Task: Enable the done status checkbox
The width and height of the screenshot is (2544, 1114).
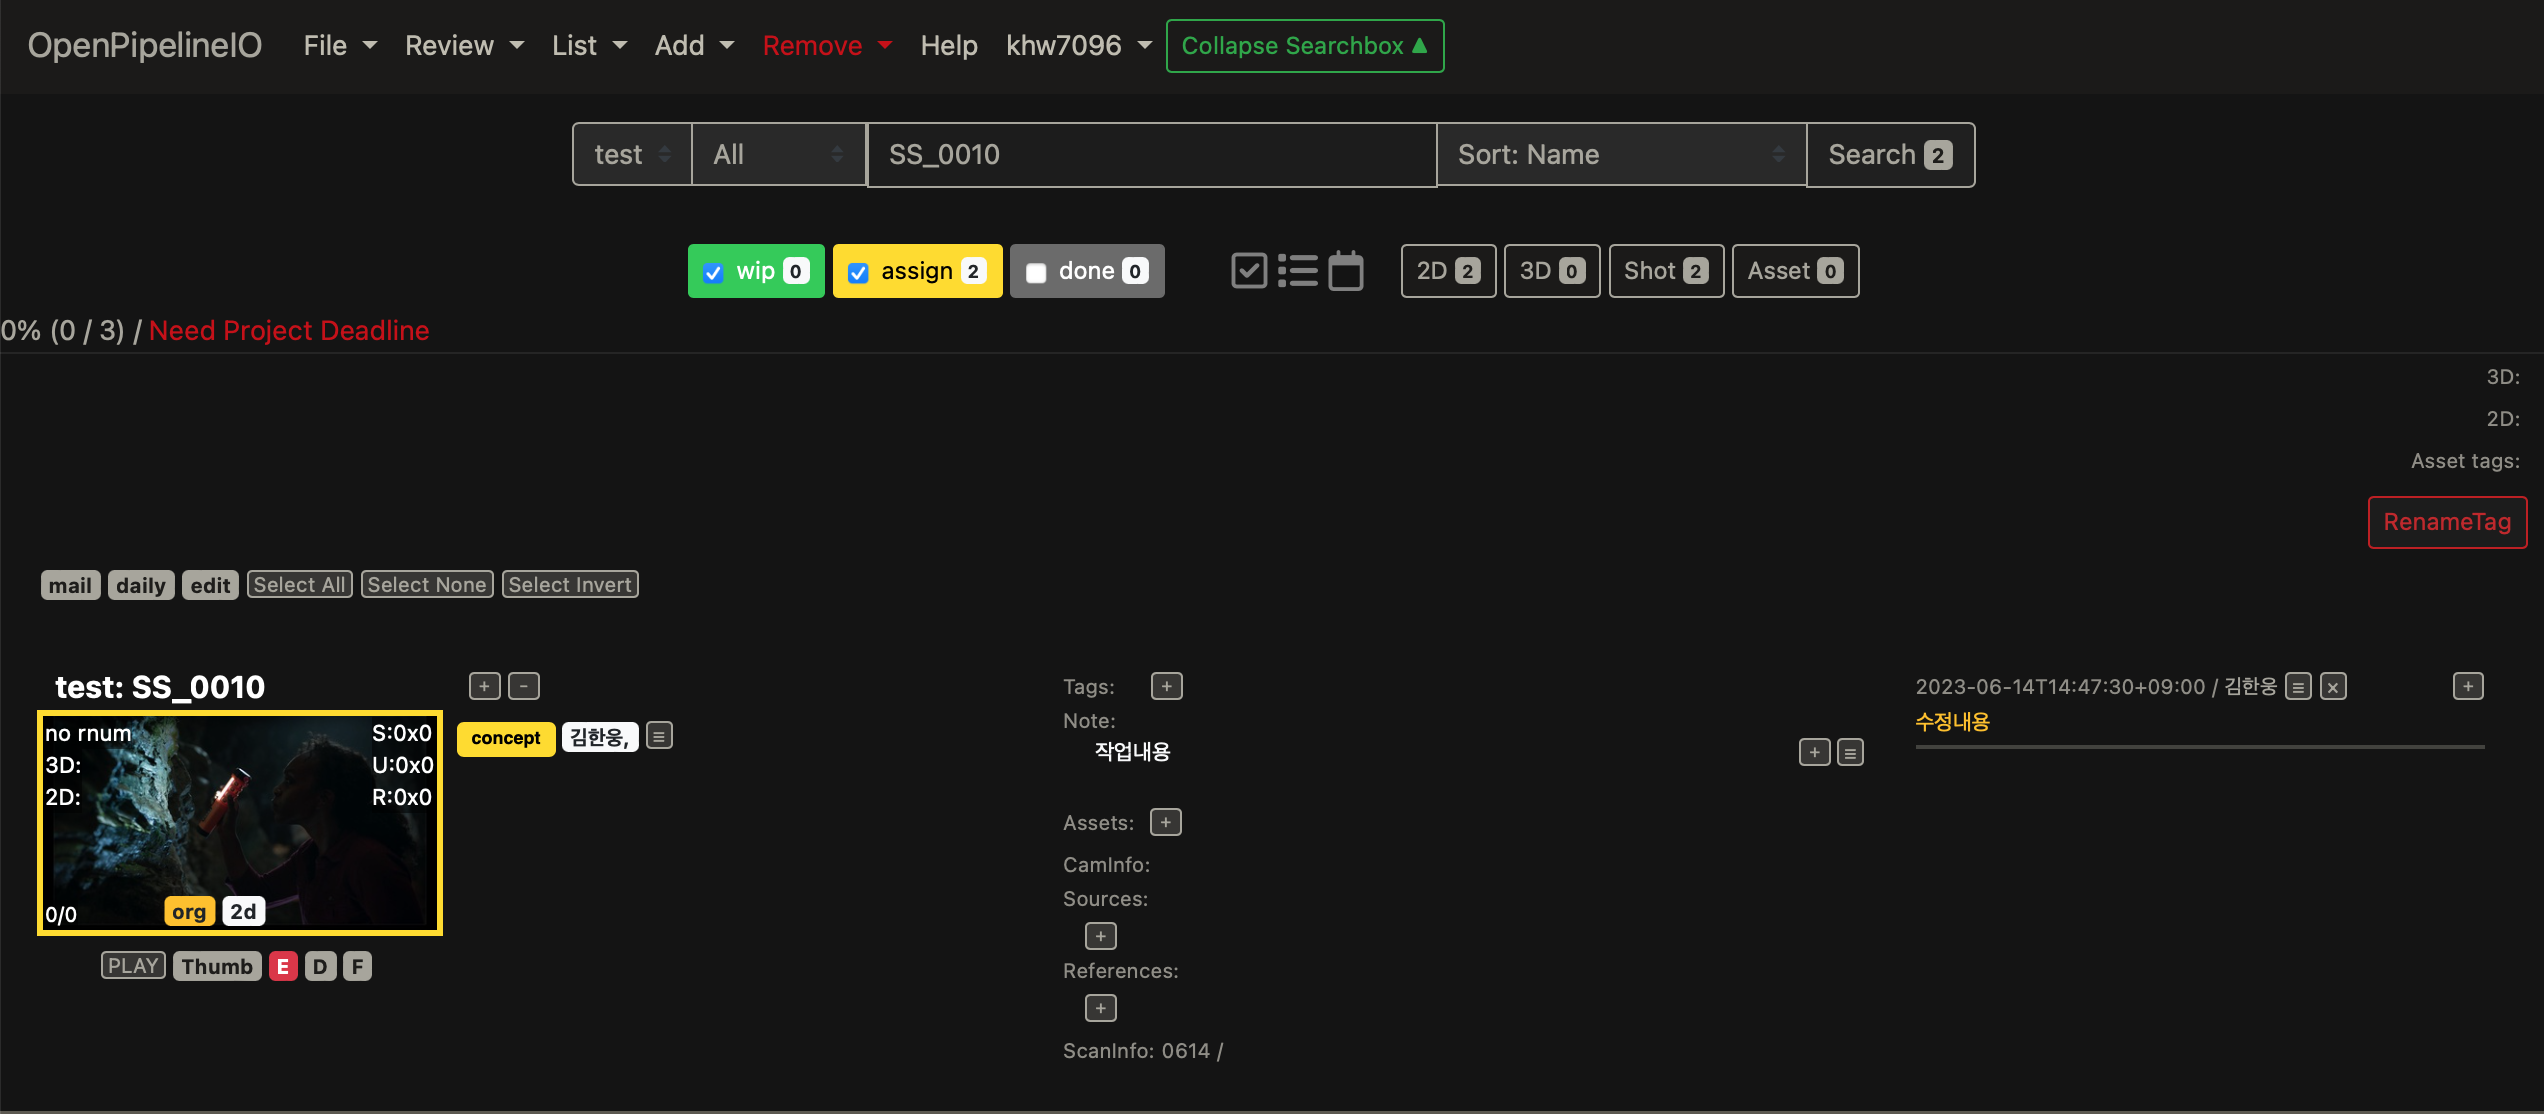Action: click(x=1036, y=272)
